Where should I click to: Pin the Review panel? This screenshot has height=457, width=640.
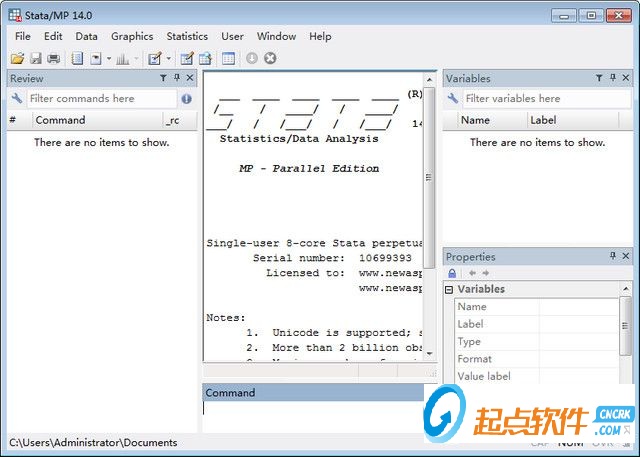tap(177, 78)
